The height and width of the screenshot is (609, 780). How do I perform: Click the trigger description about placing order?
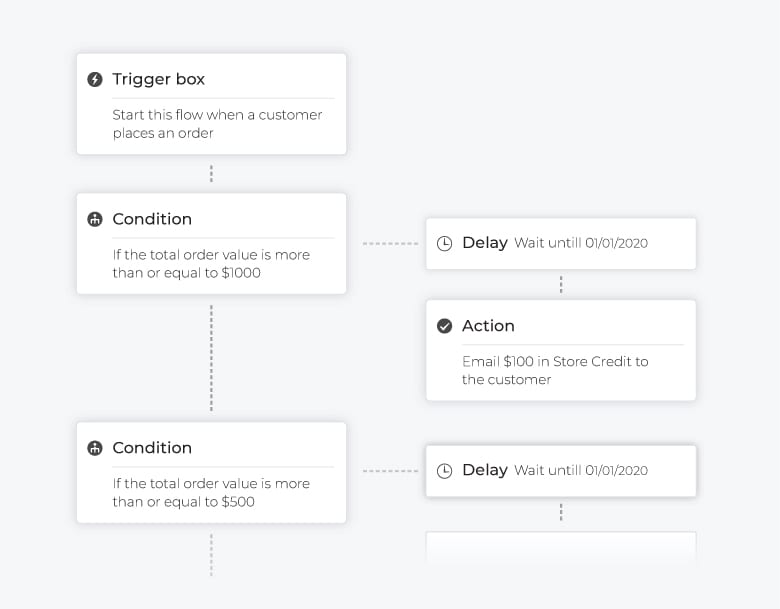217,124
